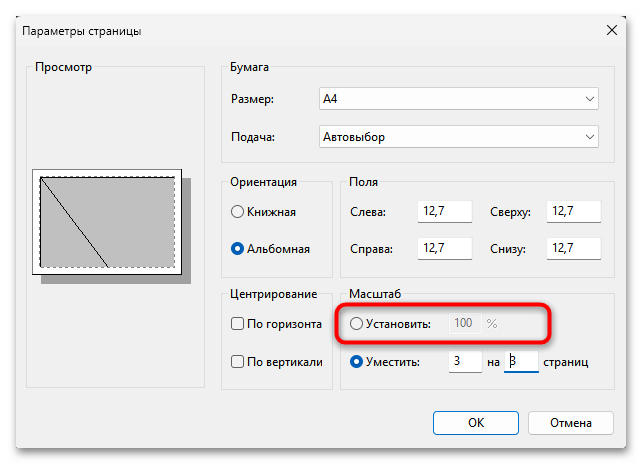Focus the Снизу margin input
Viewport: 642px width, 464px height.
tap(574, 248)
